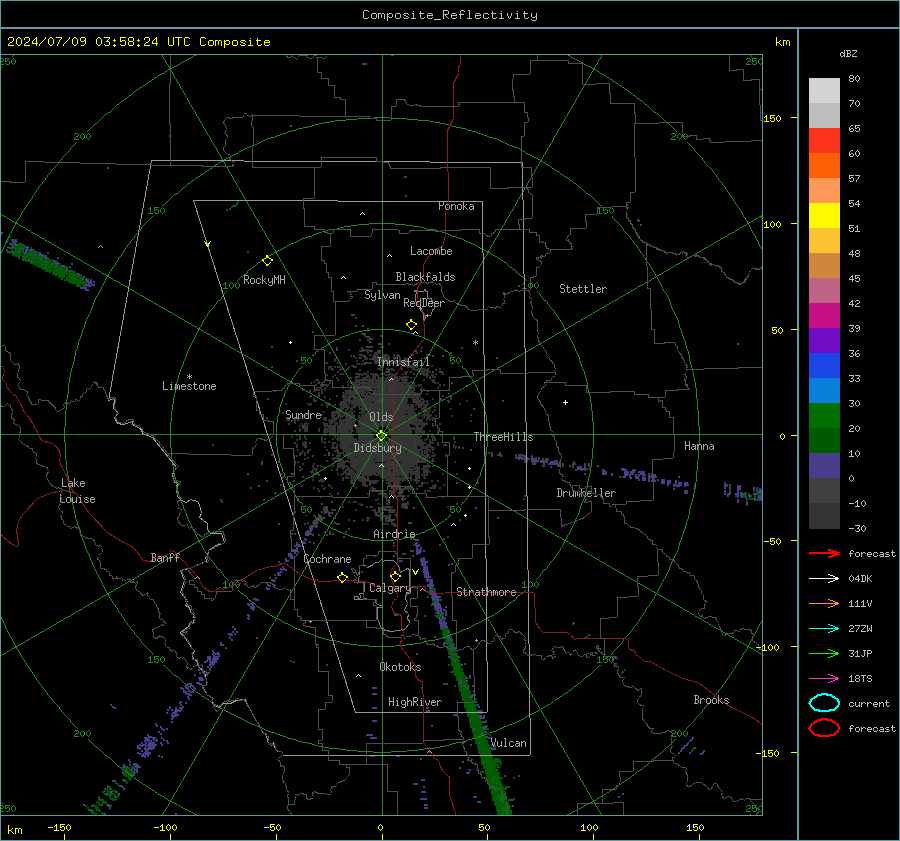Click the 54 dBZ yellow color swatch
The image size is (900, 841).
tap(824, 215)
